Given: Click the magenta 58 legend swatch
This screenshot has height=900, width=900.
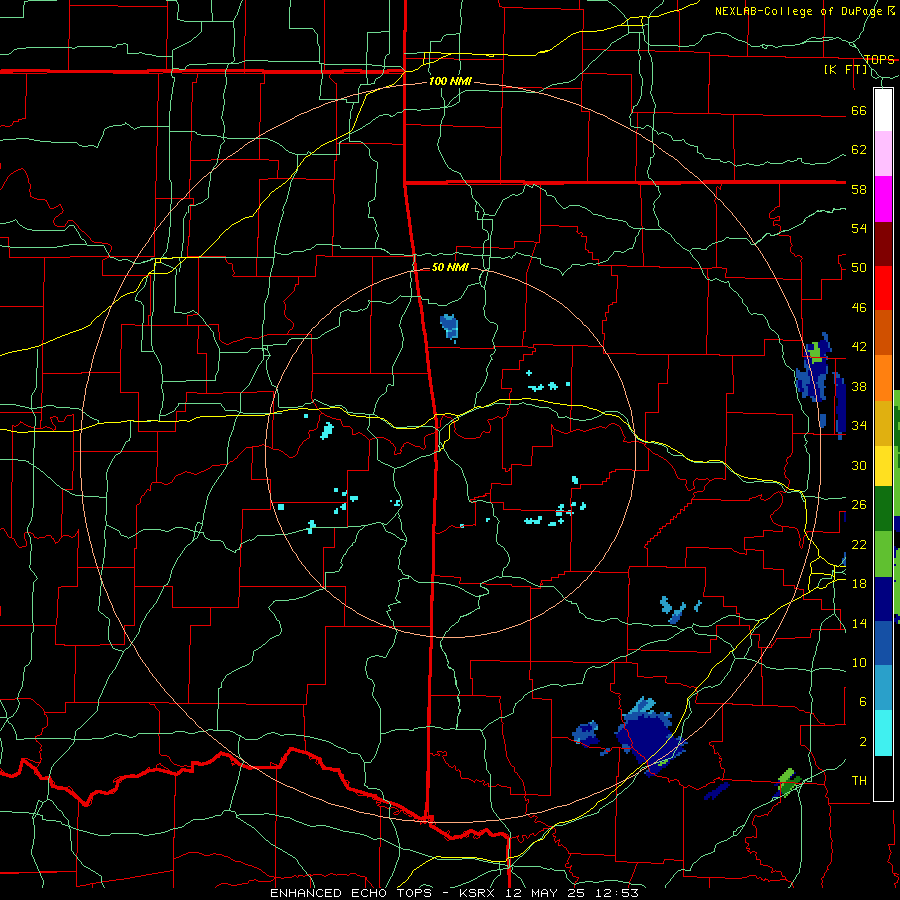Looking at the screenshot, I should coord(883,199).
